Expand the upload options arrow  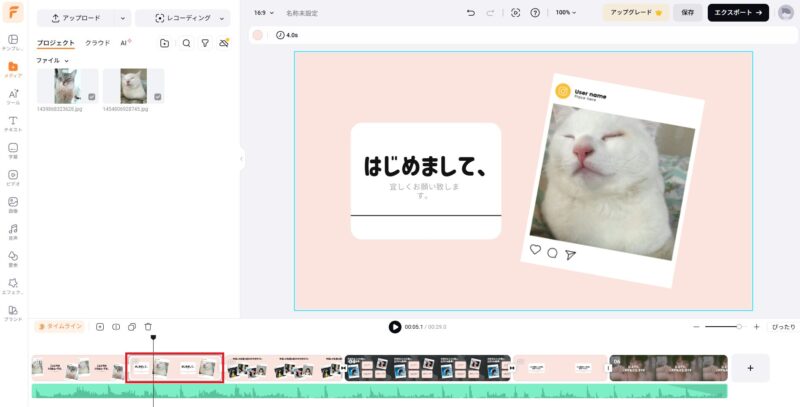(x=122, y=18)
